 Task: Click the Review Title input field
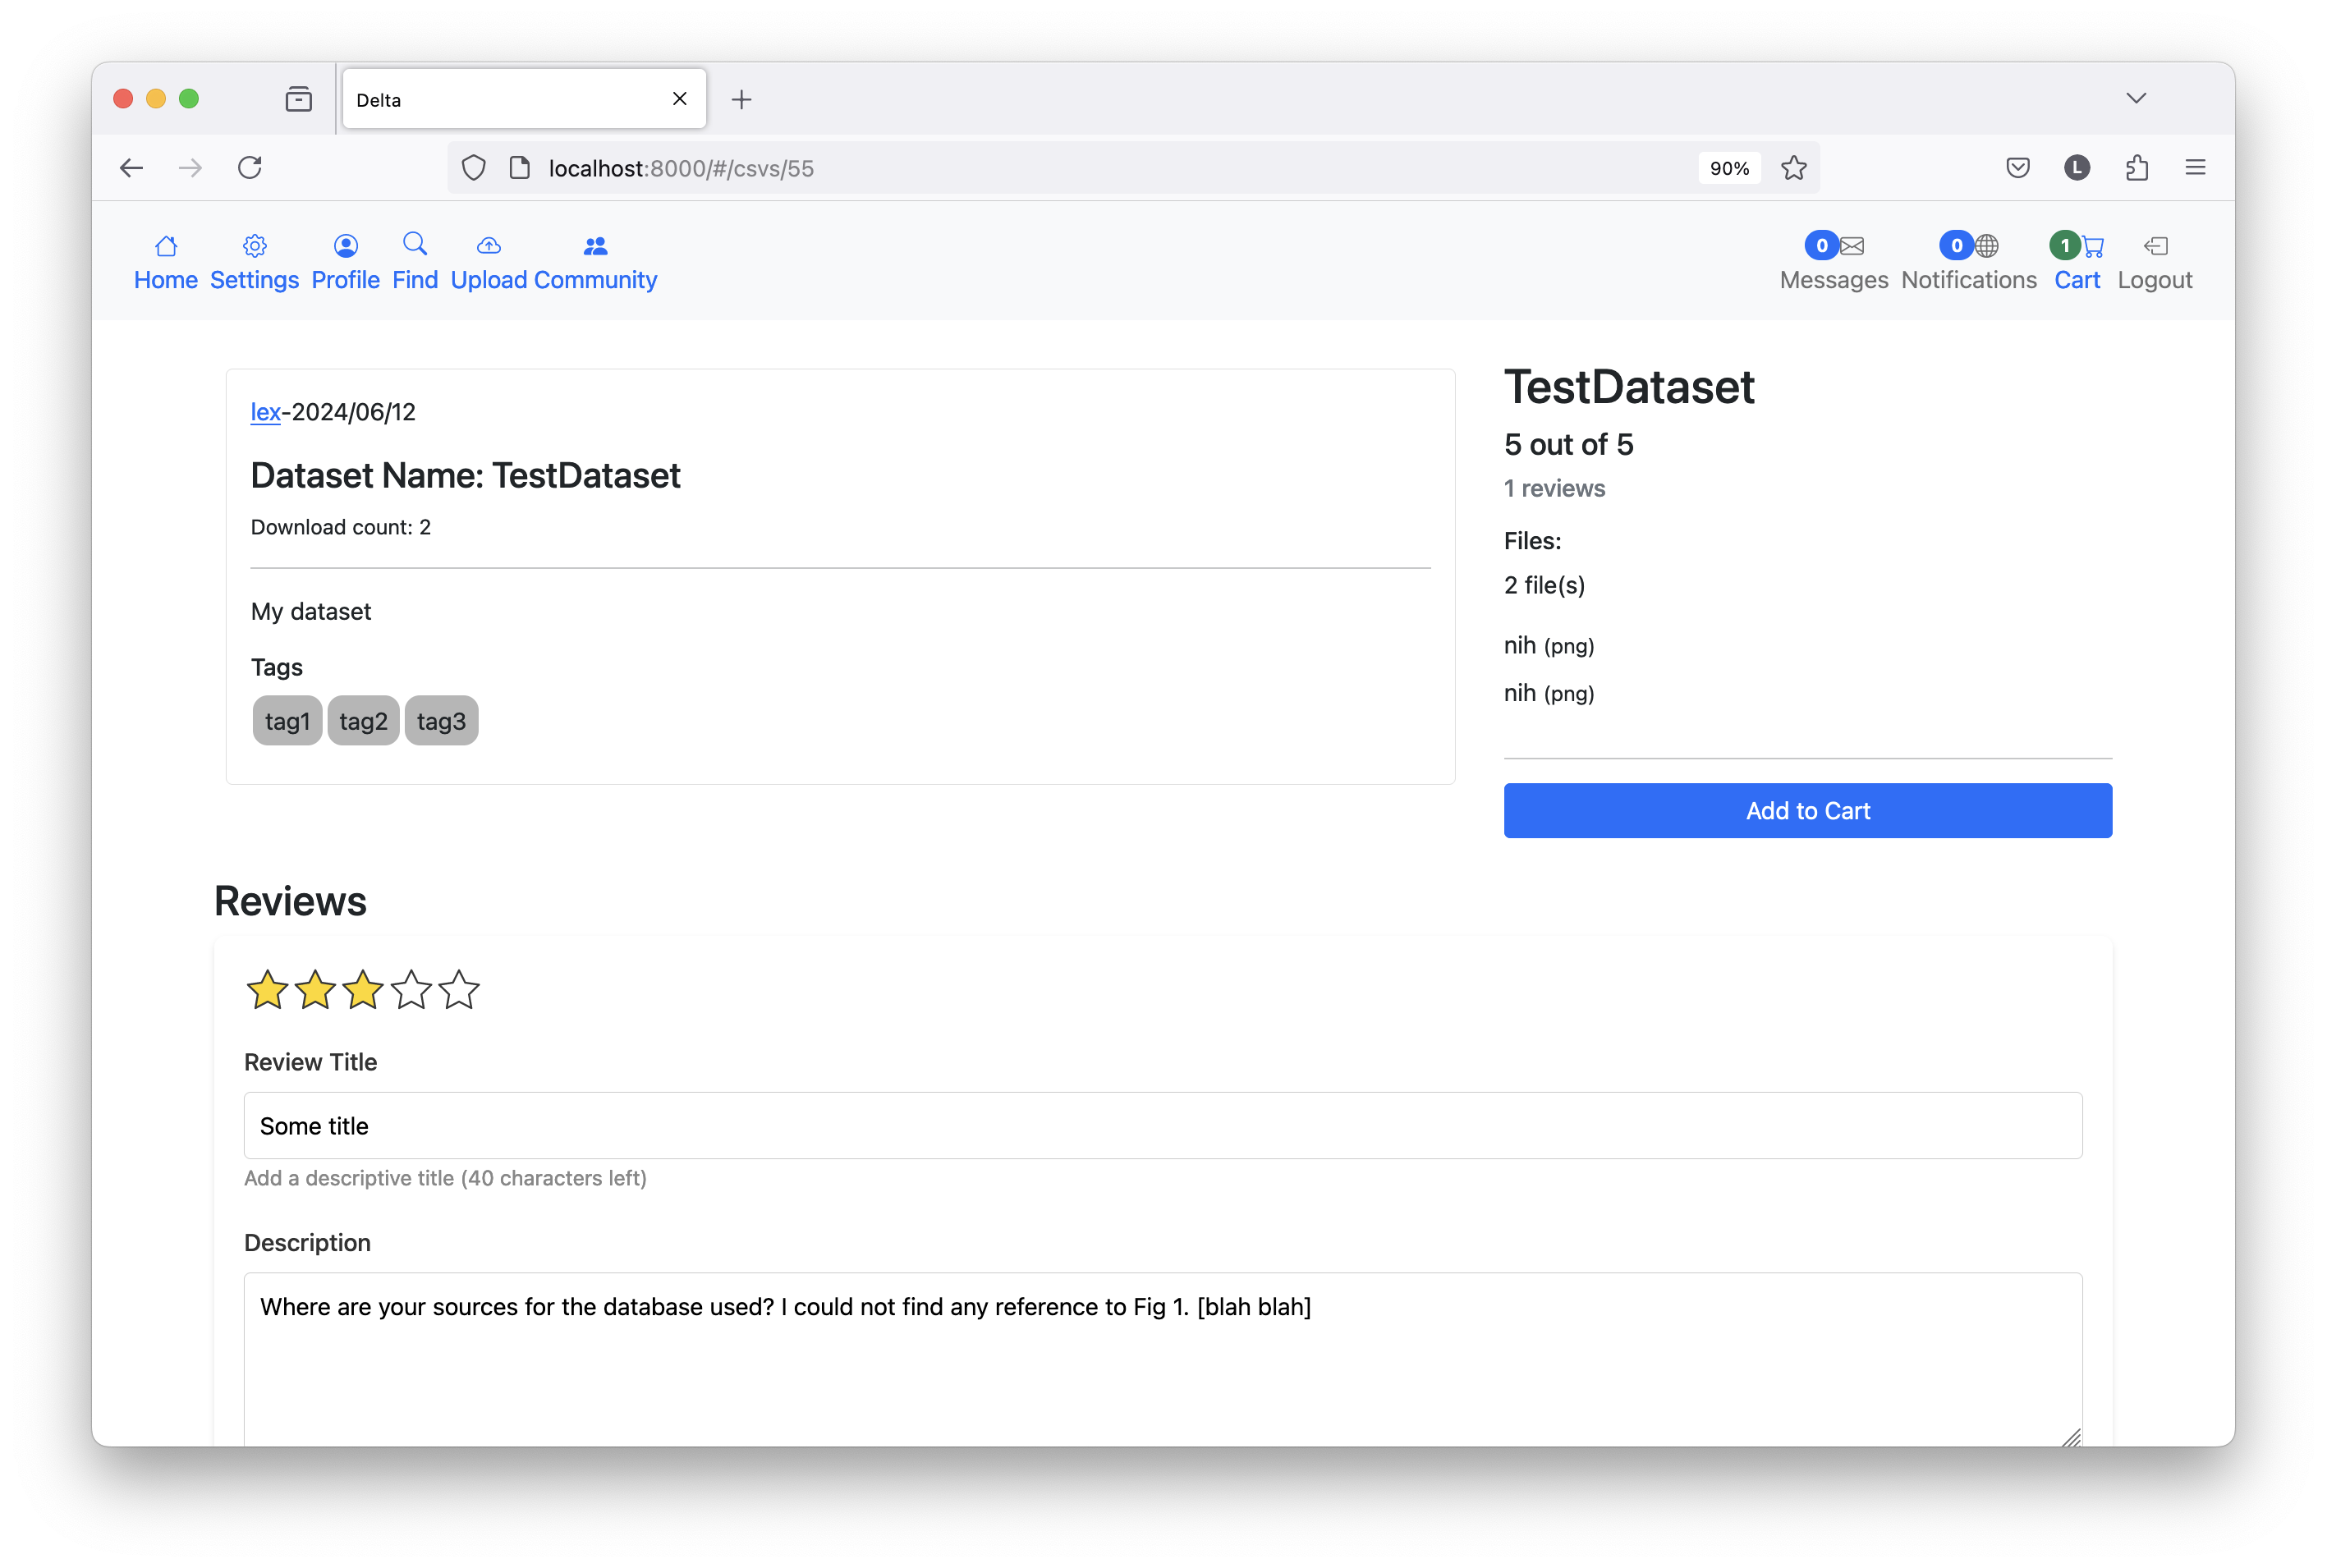pos(1162,1126)
